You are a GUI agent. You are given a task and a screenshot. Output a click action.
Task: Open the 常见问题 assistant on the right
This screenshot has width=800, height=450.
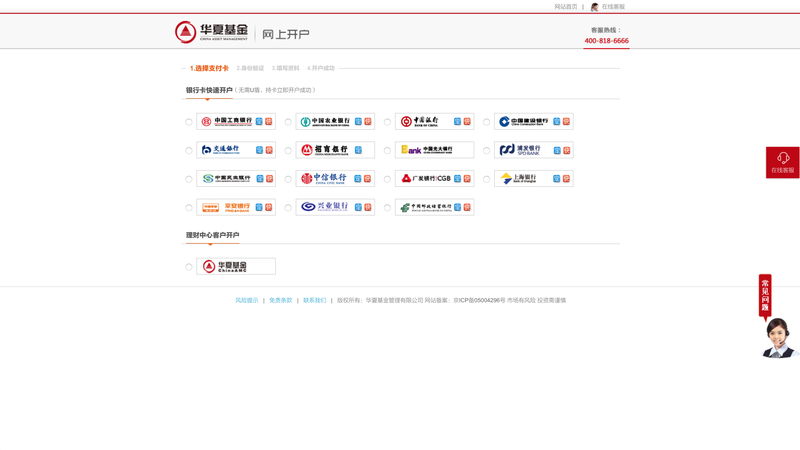pos(778,316)
